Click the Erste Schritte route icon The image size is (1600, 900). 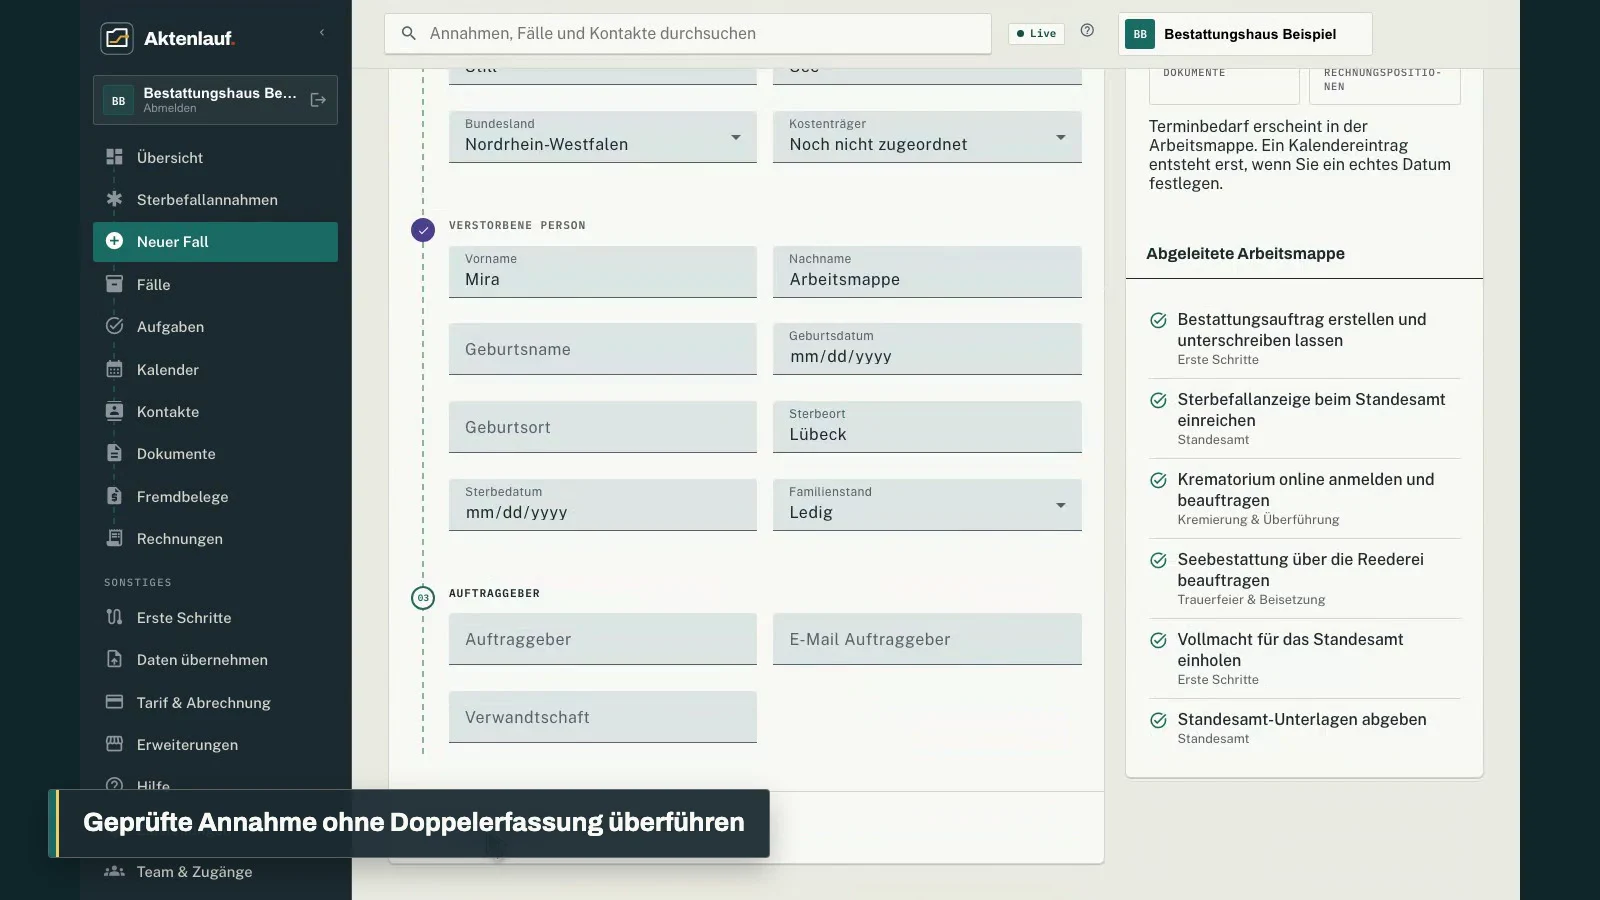coord(114,617)
